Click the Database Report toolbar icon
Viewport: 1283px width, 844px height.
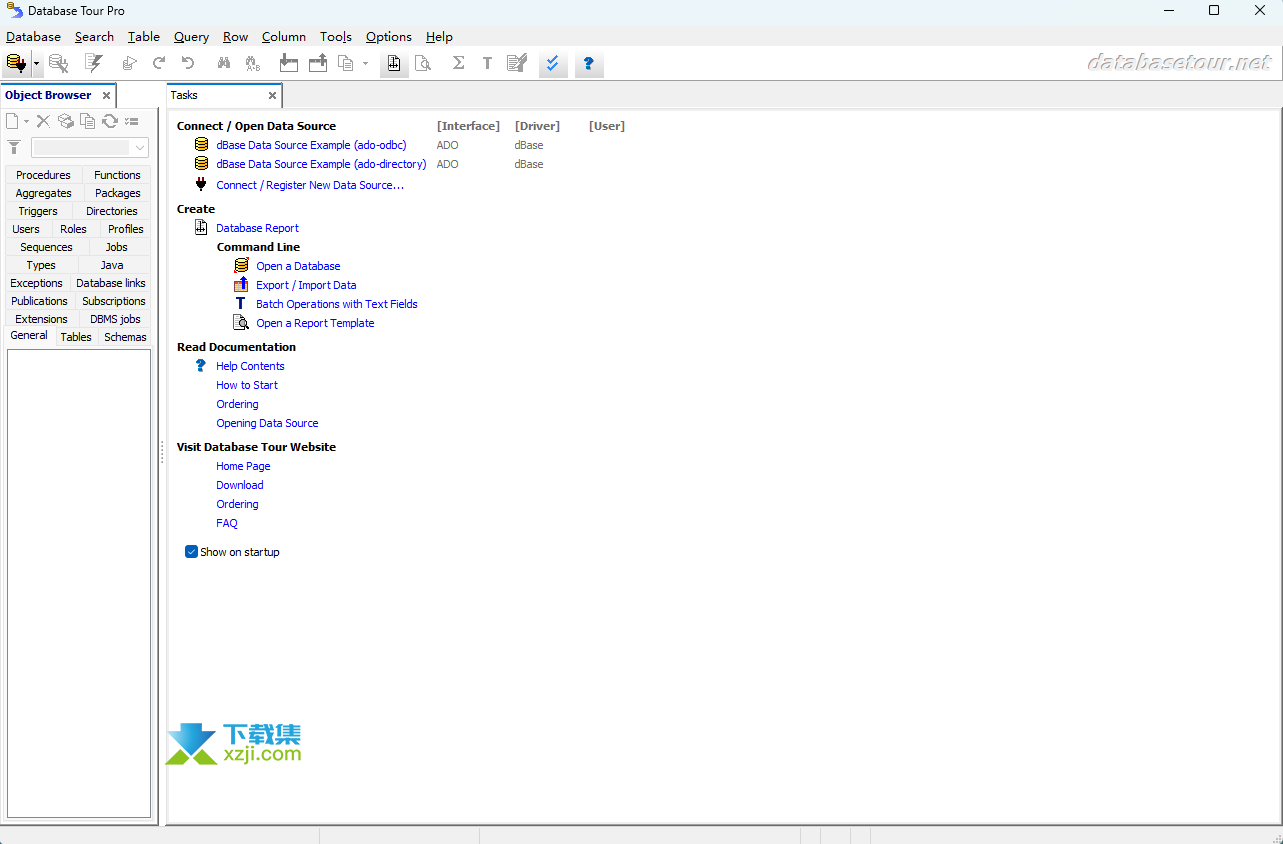[394, 64]
